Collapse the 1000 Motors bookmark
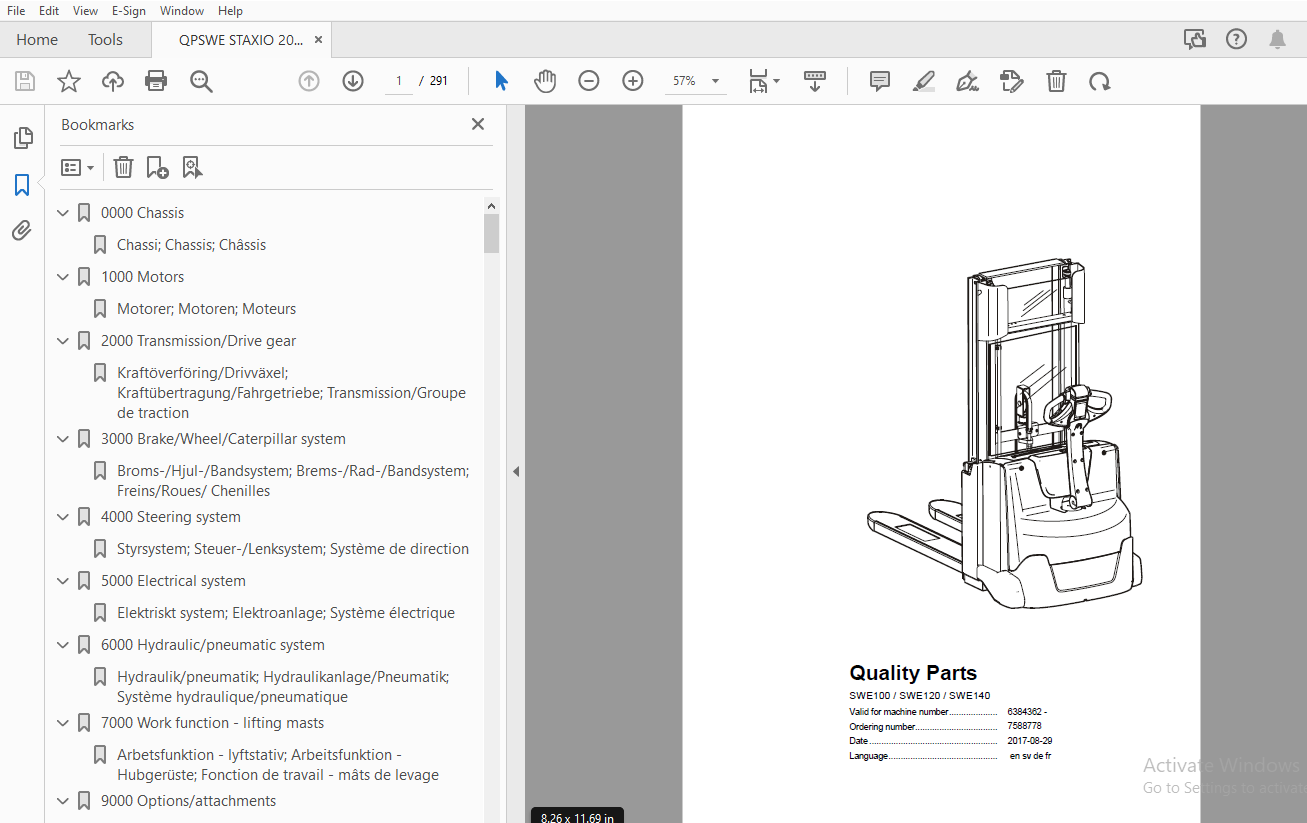This screenshot has height=823, width=1307. click(x=63, y=277)
